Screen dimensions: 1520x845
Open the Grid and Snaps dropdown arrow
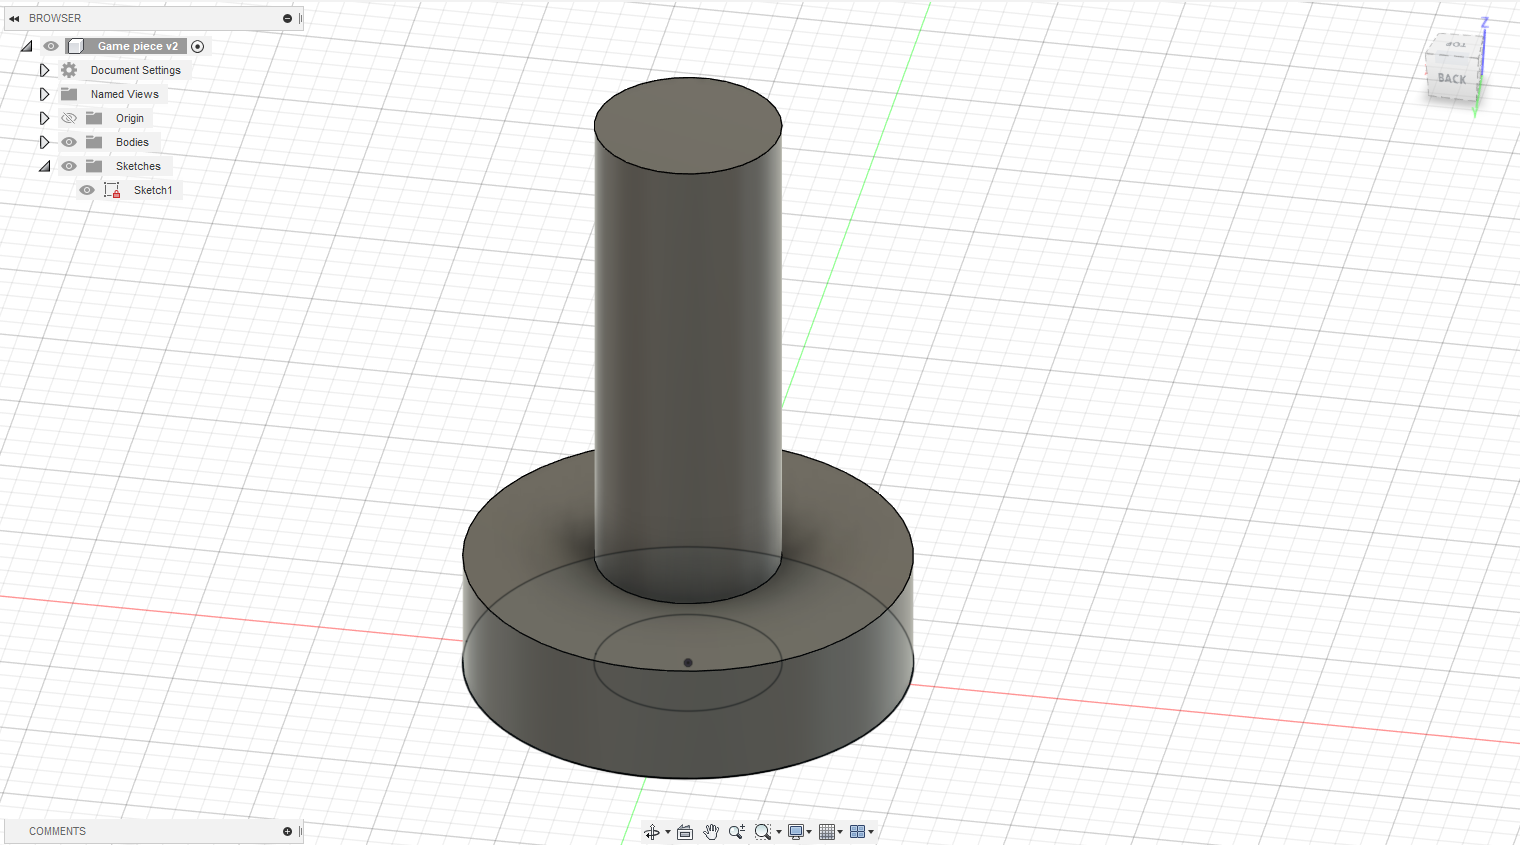click(840, 832)
